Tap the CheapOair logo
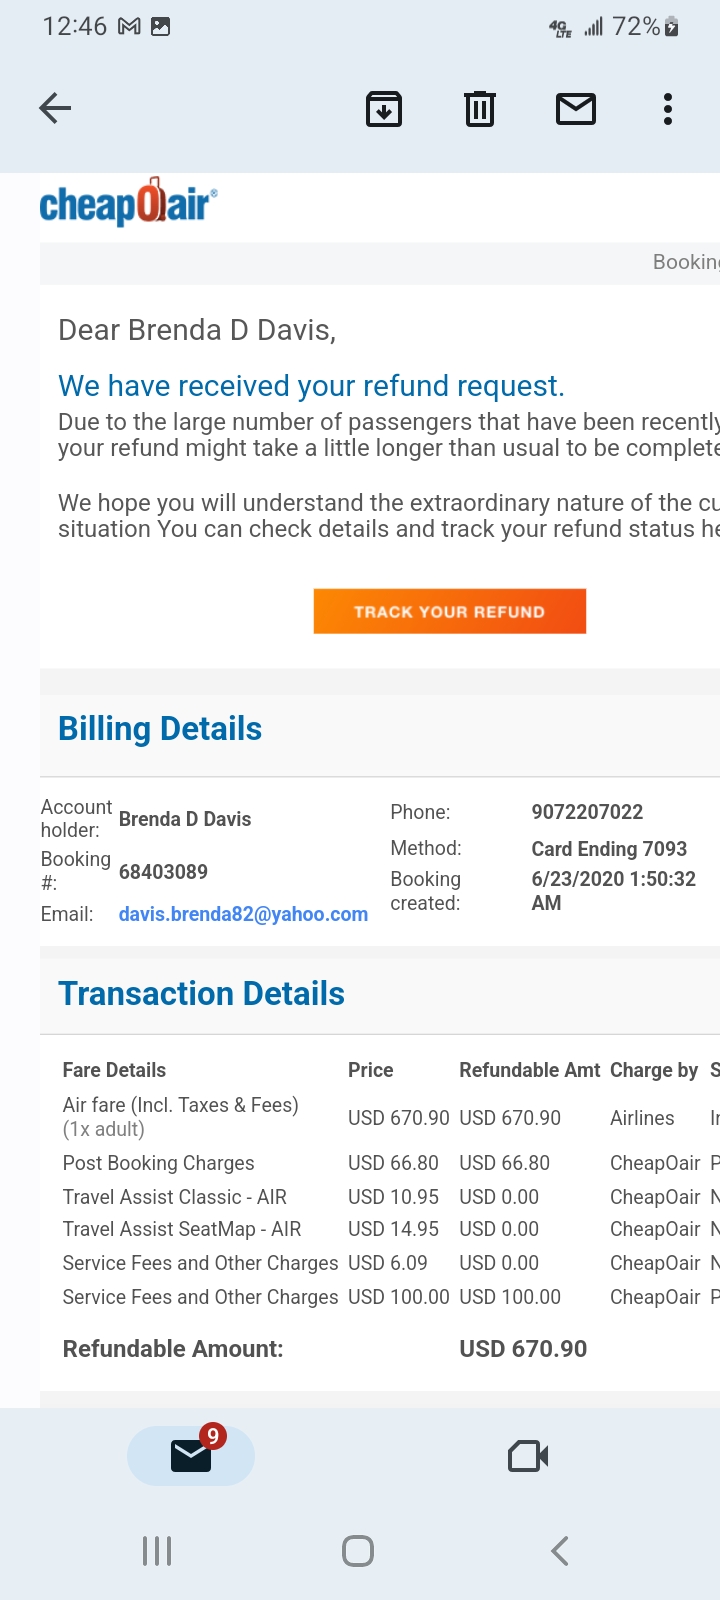 pos(128,203)
